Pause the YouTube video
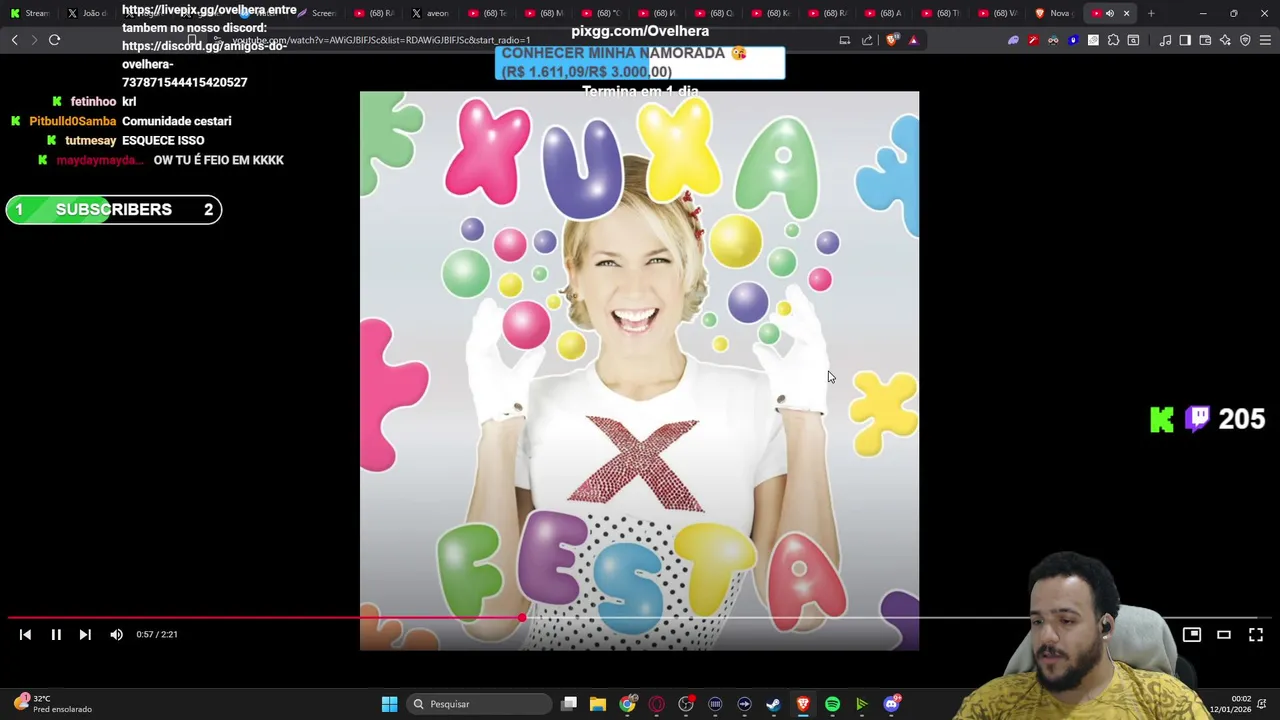Viewport: 1280px width, 720px height. coord(56,634)
